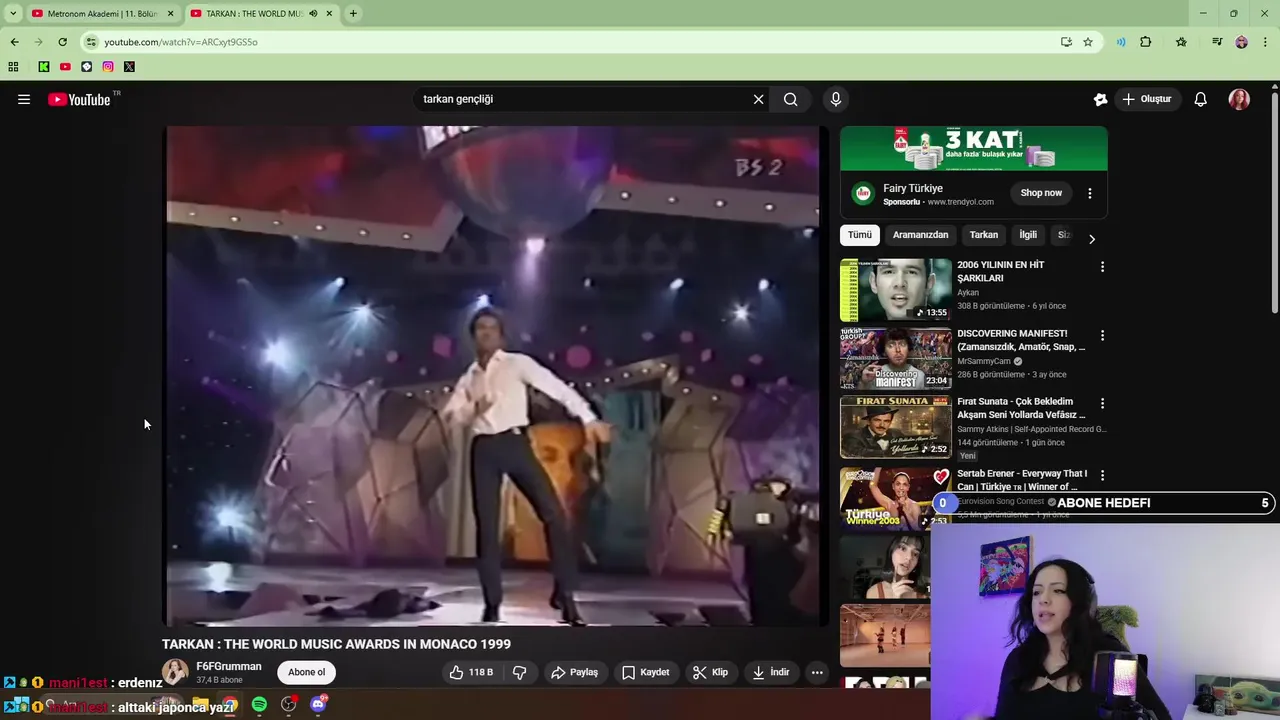Open options for the Fairy Türkiye ad
The height and width of the screenshot is (720, 1280).
1090,193
